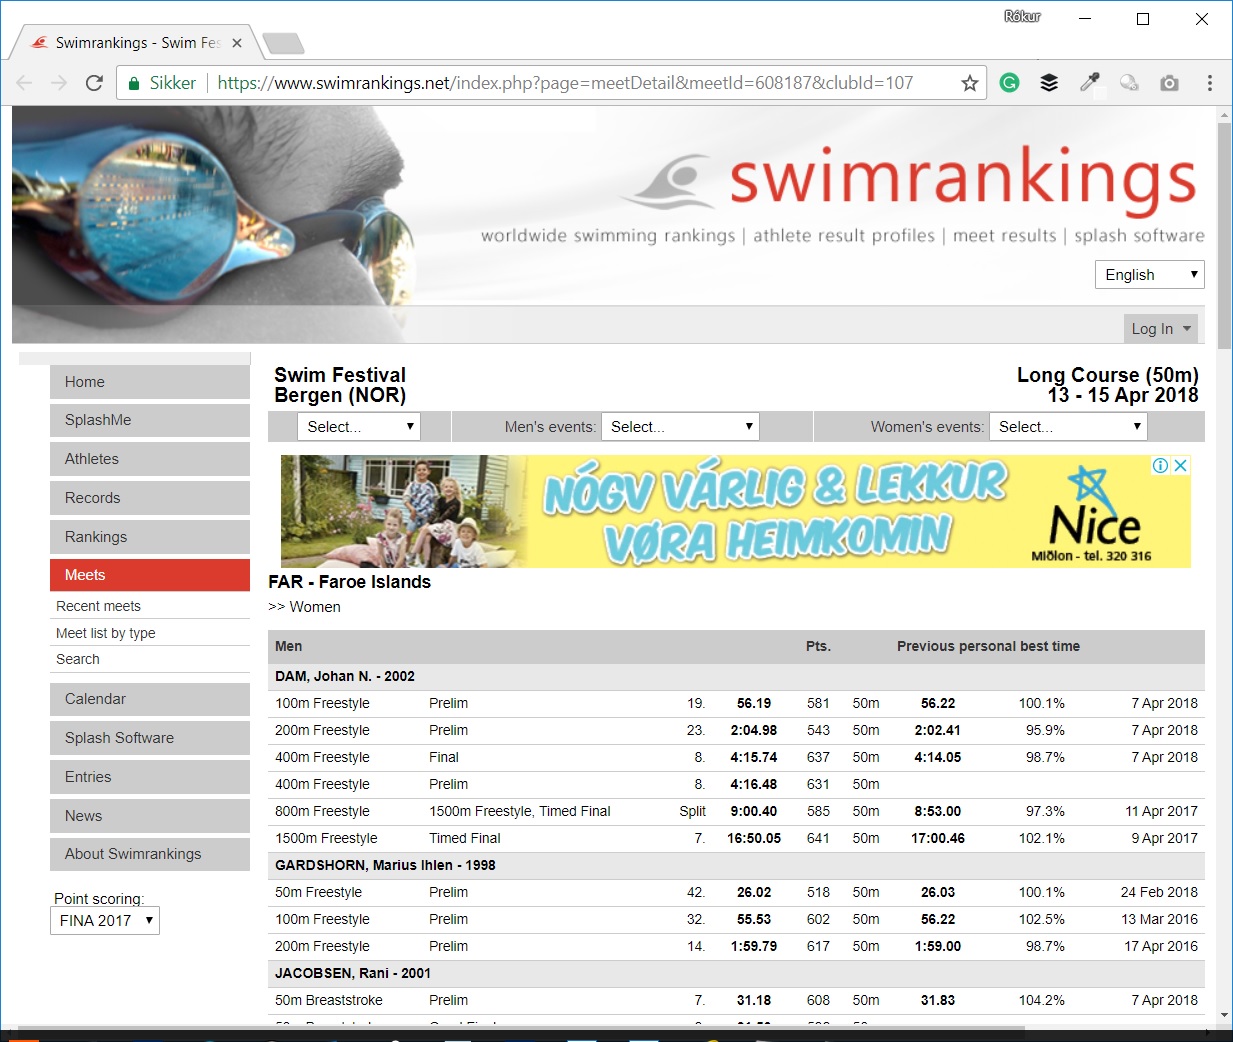Click the date 13 Mar 2016
Screen dimensions: 1233x1042
[1159, 919]
